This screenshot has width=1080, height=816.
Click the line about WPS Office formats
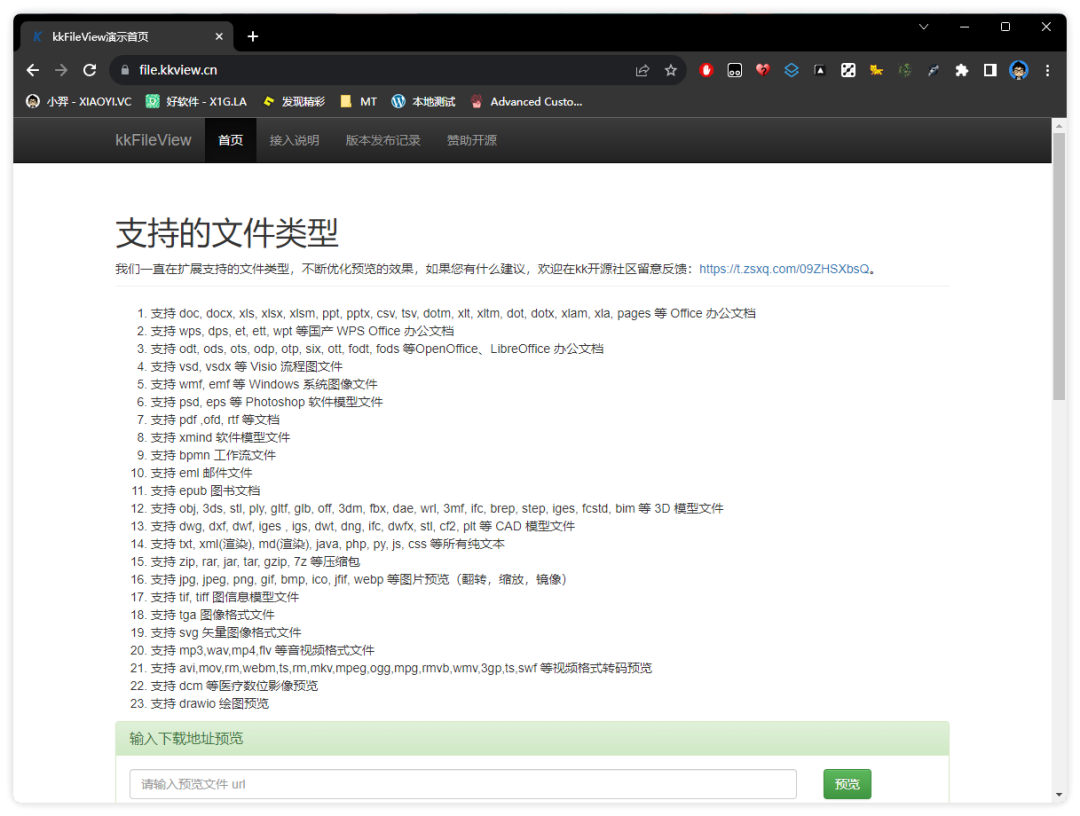(x=302, y=331)
